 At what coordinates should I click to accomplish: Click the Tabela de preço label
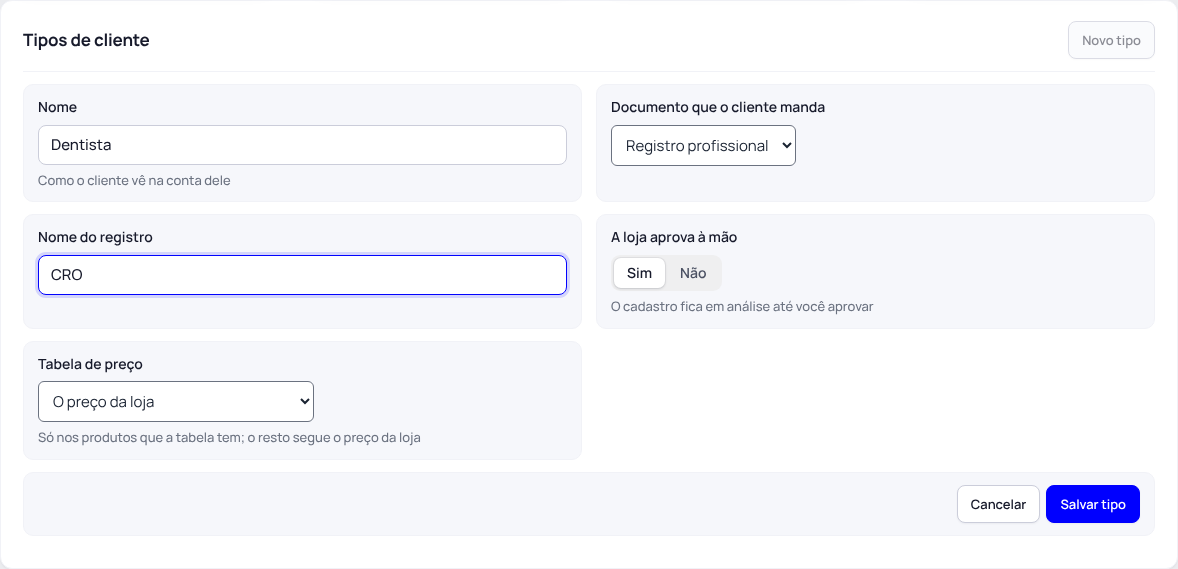(90, 364)
